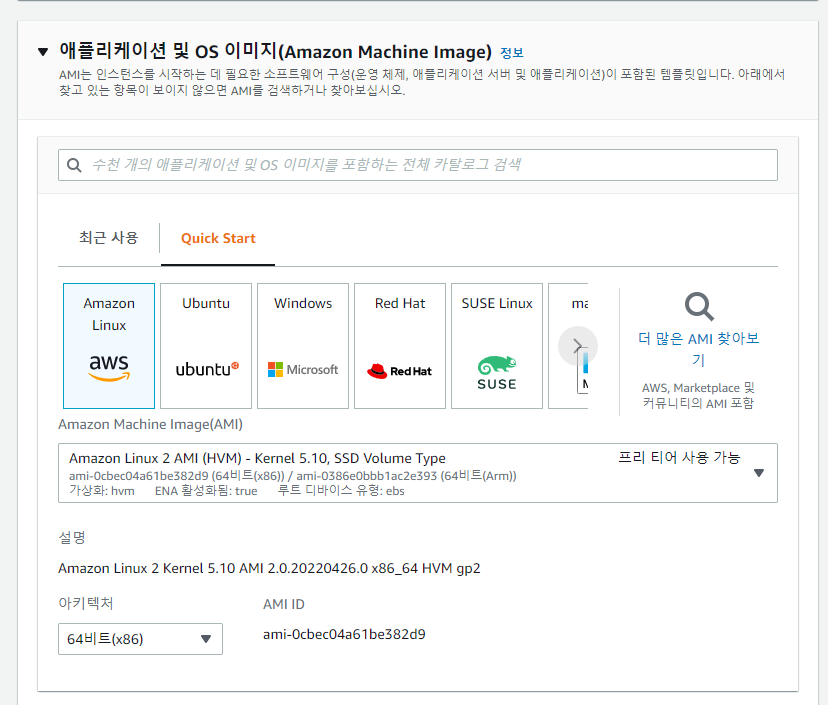
Task: Click the ENA 활성화됨: true text
Action: [206, 491]
